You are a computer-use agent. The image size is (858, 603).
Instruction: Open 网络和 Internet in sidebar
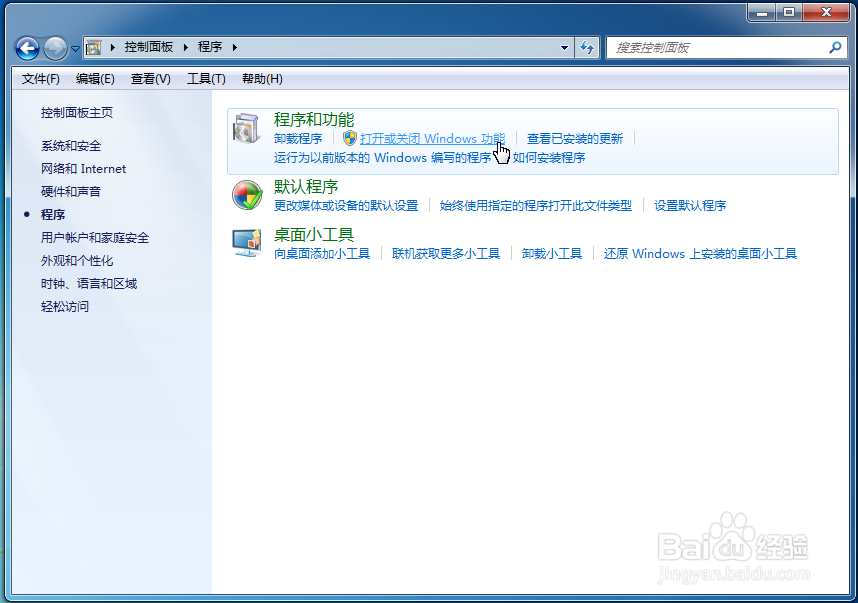83,169
